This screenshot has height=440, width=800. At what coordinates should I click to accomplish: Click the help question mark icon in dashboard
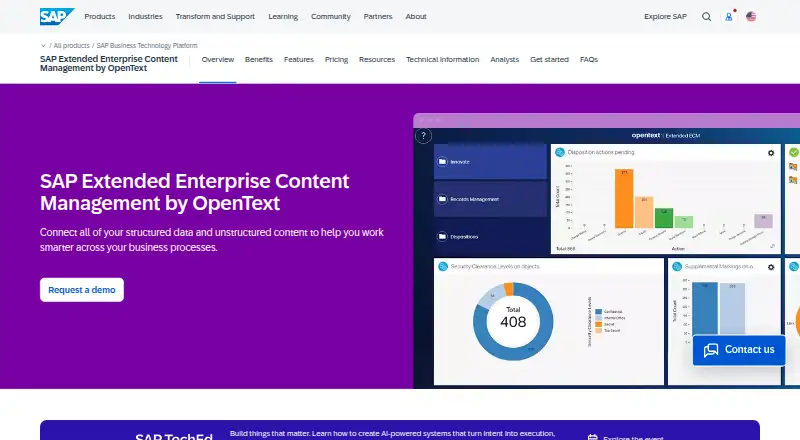click(423, 136)
